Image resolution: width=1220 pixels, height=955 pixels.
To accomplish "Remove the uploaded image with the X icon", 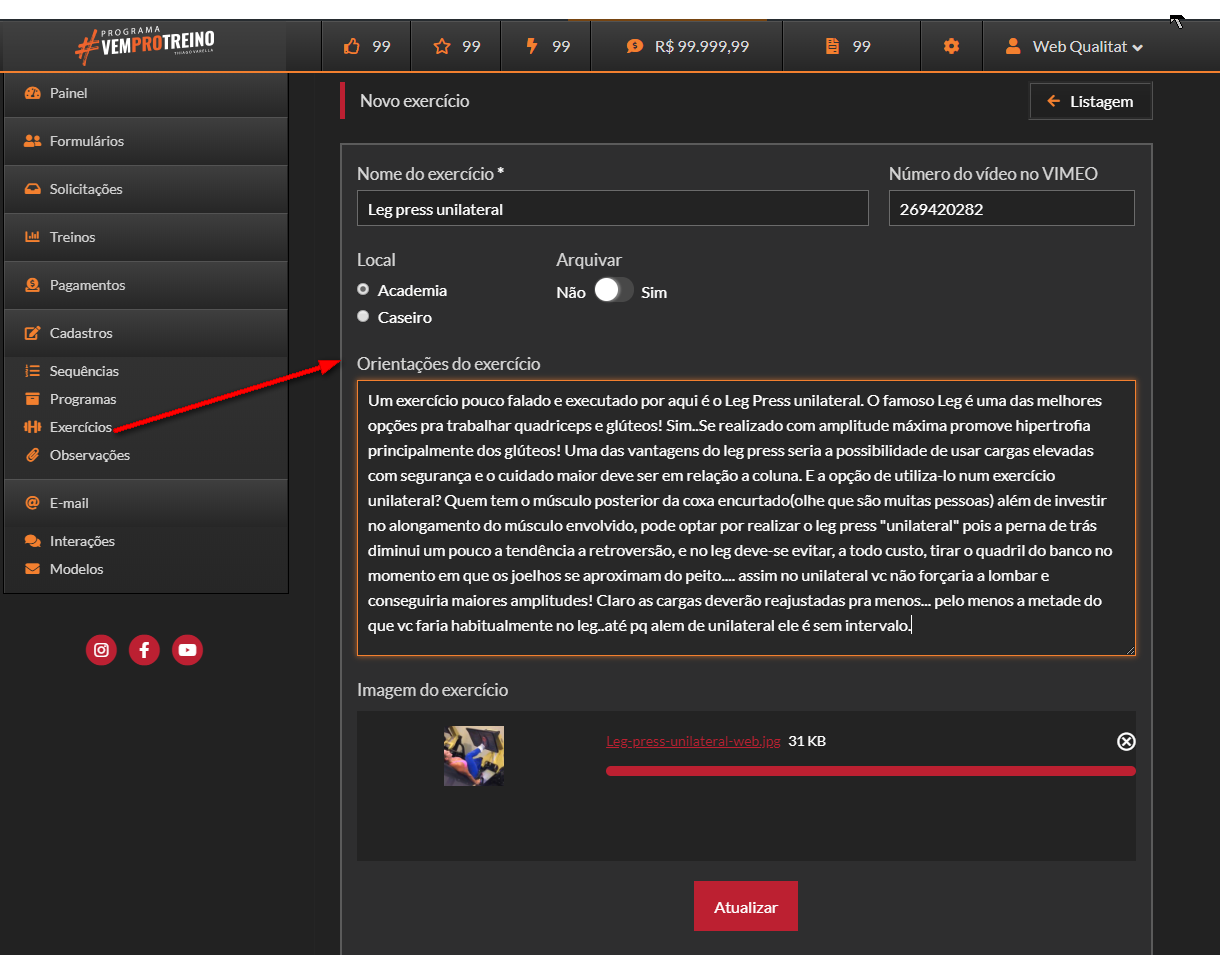I will (x=1126, y=741).
